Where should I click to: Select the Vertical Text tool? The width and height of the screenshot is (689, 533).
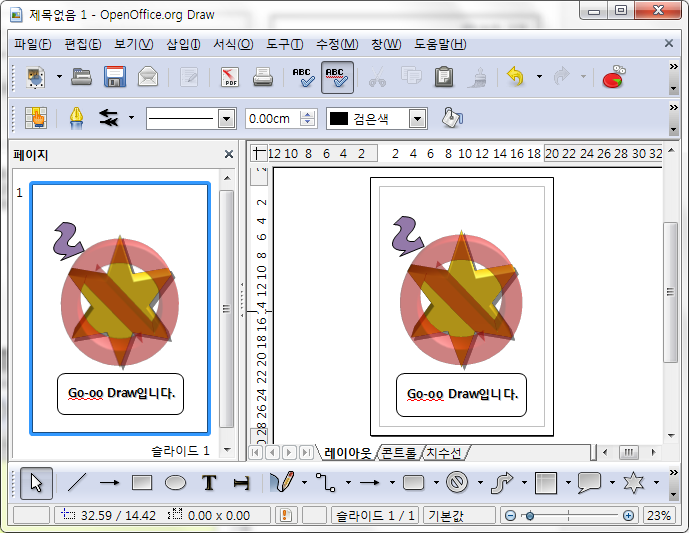(x=242, y=483)
